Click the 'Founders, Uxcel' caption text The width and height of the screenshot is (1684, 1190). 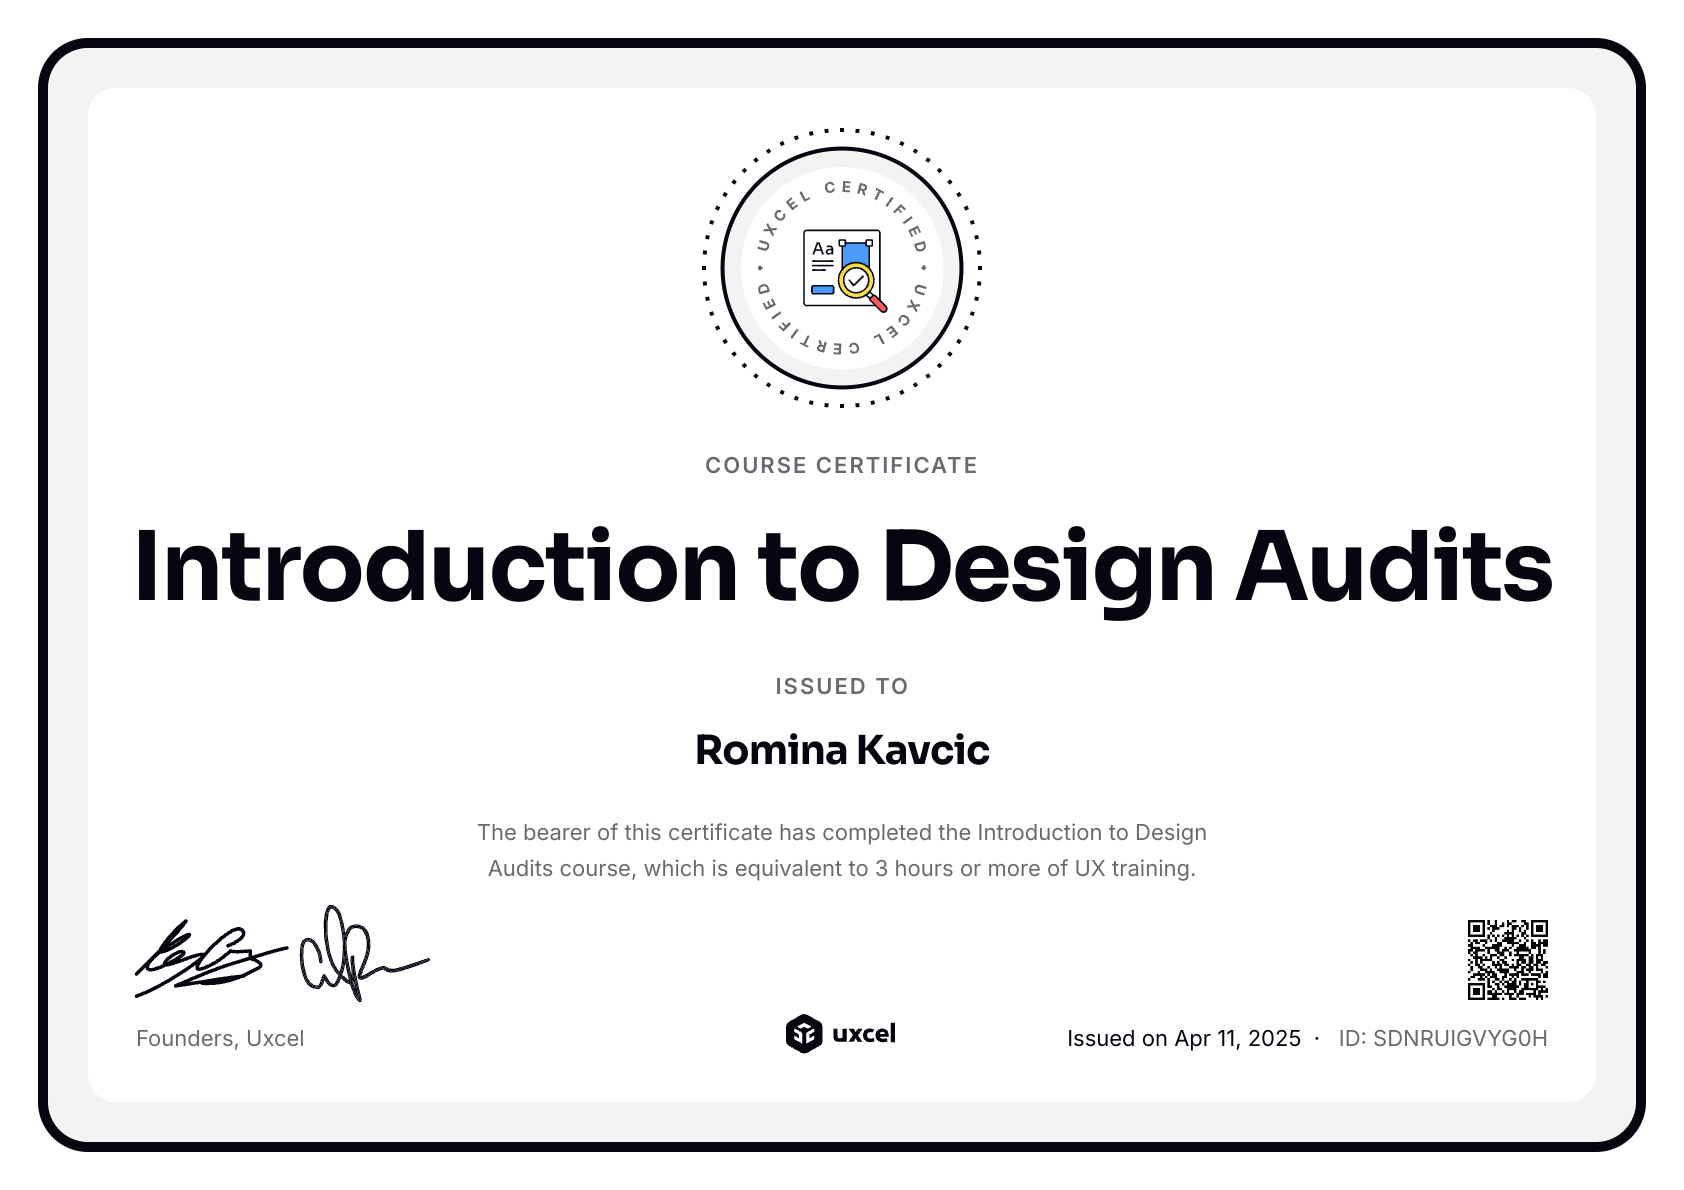220,1039
